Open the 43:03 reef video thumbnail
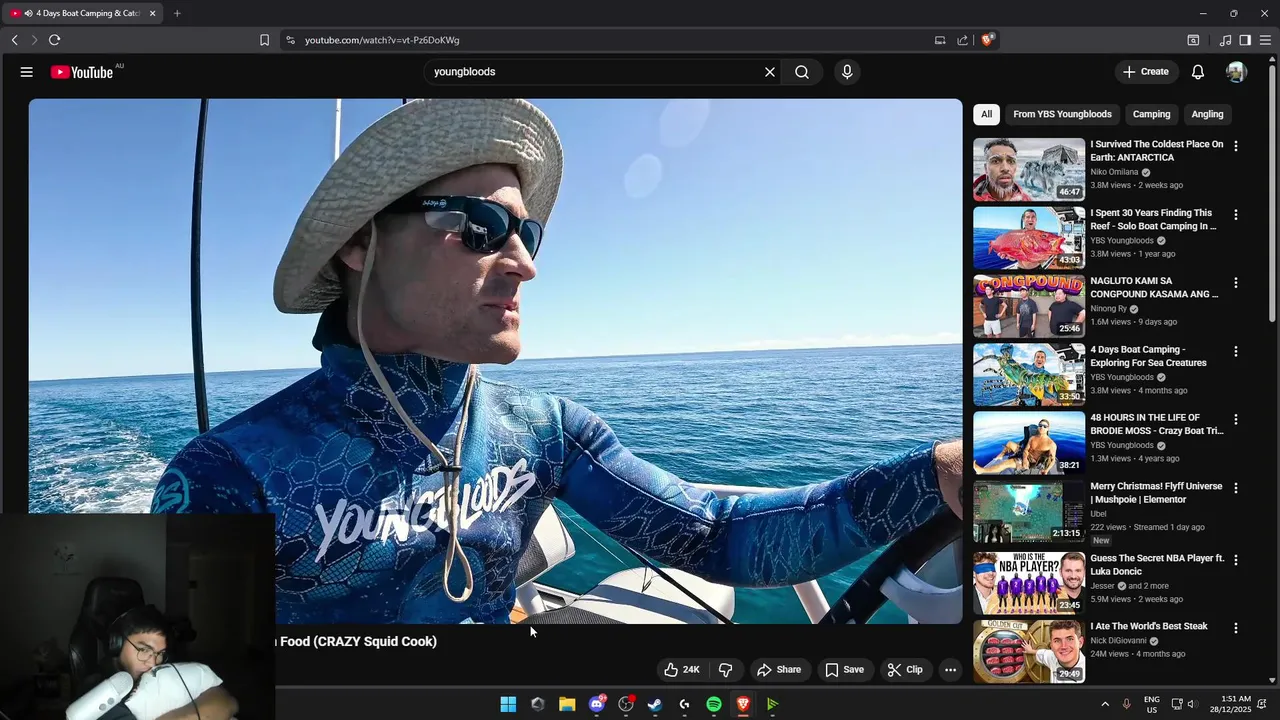Viewport: 1280px width, 720px height. point(1029,238)
